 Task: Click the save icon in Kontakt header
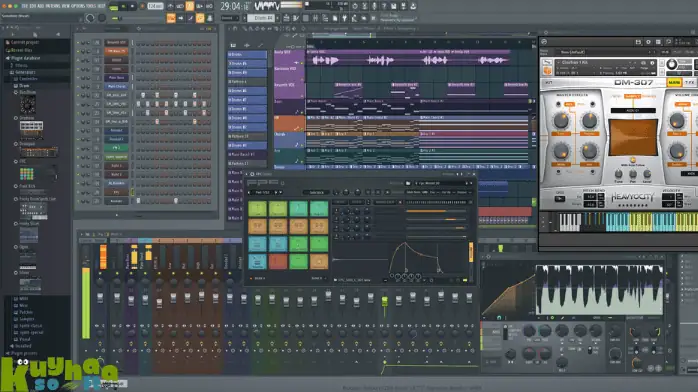[638, 42]
